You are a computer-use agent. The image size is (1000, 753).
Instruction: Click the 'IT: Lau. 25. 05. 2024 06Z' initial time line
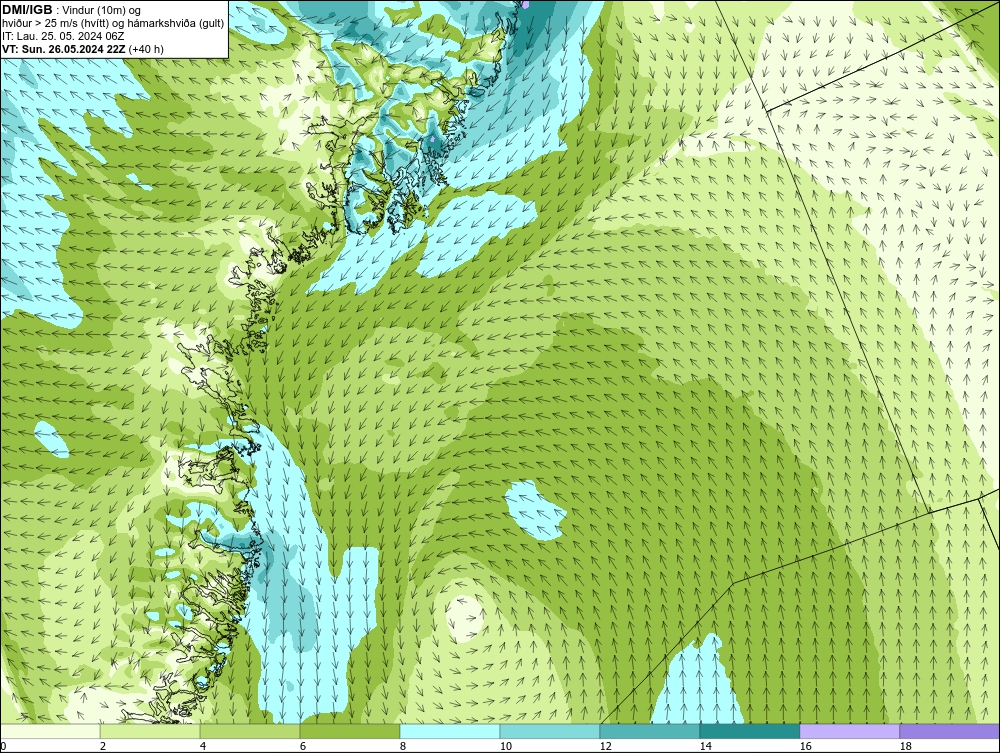coord(63,36)
